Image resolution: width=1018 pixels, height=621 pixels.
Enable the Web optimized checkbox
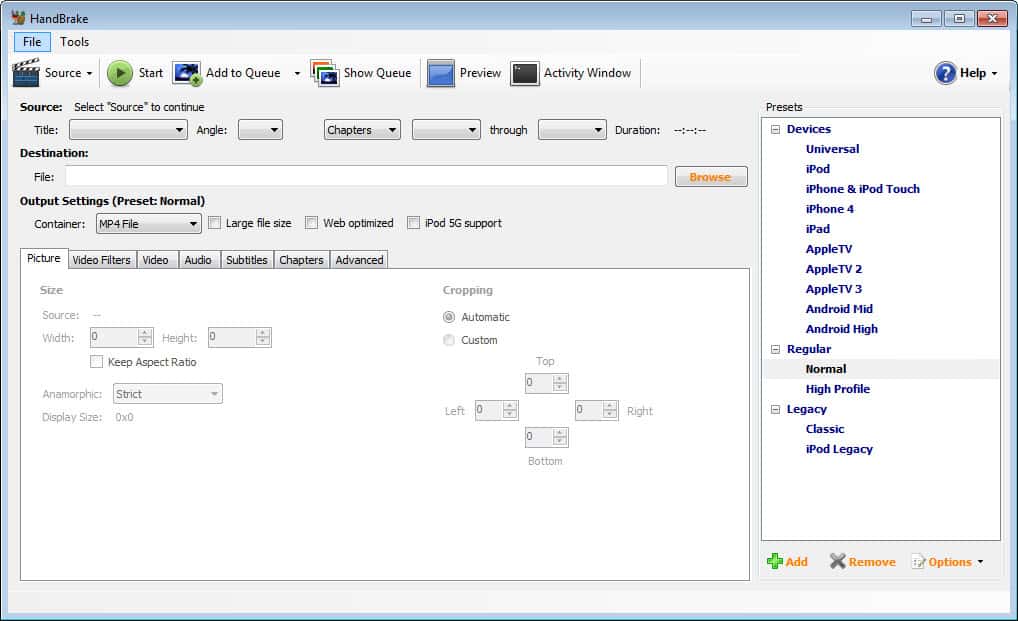pos(312,223)
